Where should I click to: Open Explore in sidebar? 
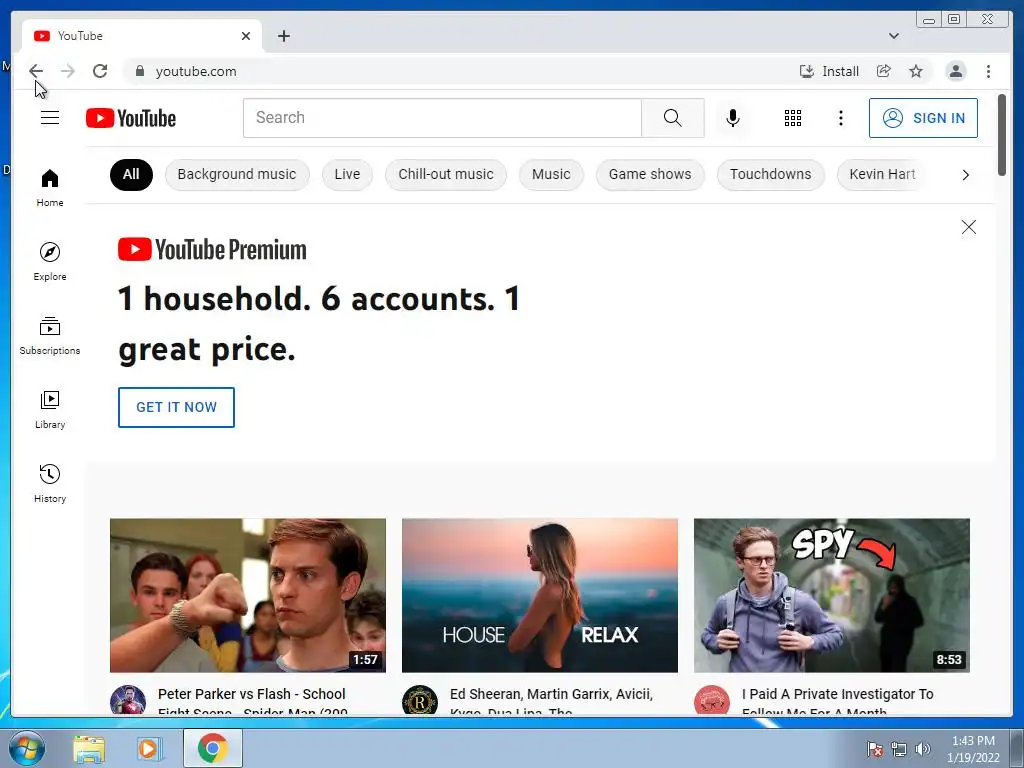[50, 261]
